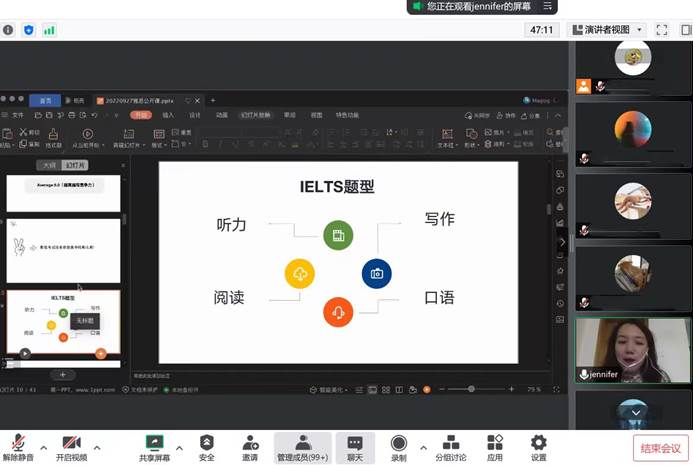Open the 文本框 text box dropdown
Screen dimensions: 693x465
(447, 138)
